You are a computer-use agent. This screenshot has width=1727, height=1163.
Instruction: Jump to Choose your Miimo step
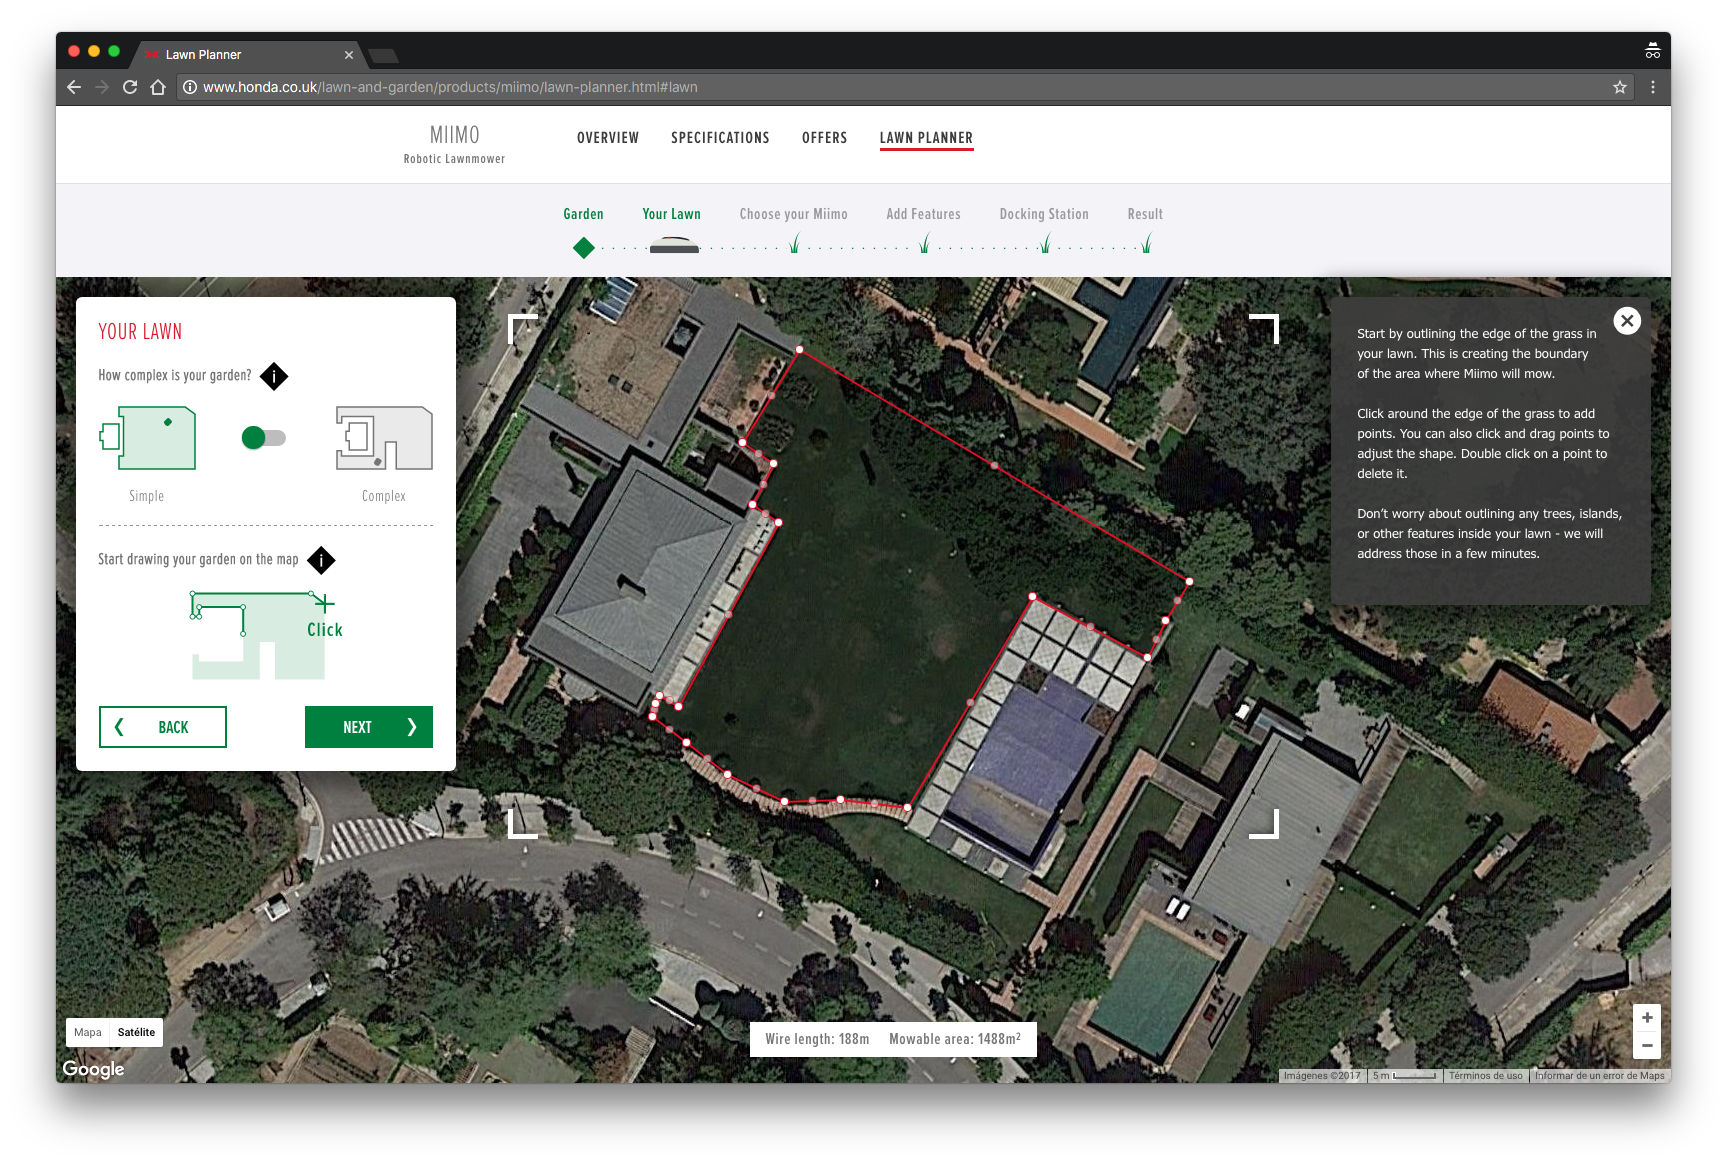coord(793,214)
